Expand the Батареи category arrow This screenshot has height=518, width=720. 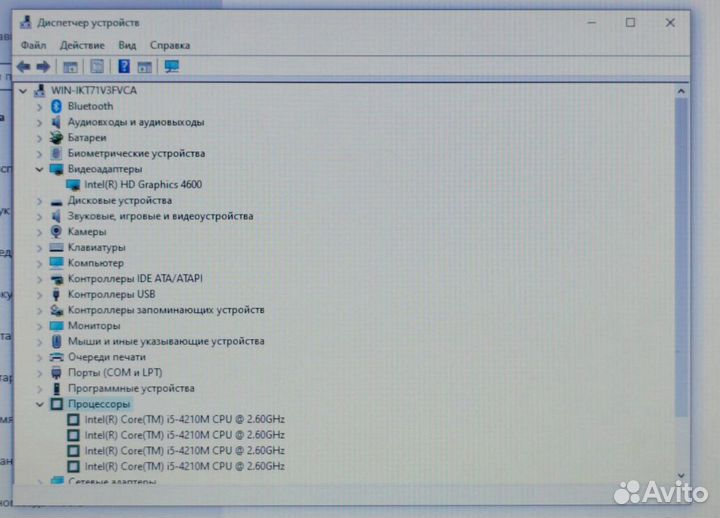click(39, 139)
